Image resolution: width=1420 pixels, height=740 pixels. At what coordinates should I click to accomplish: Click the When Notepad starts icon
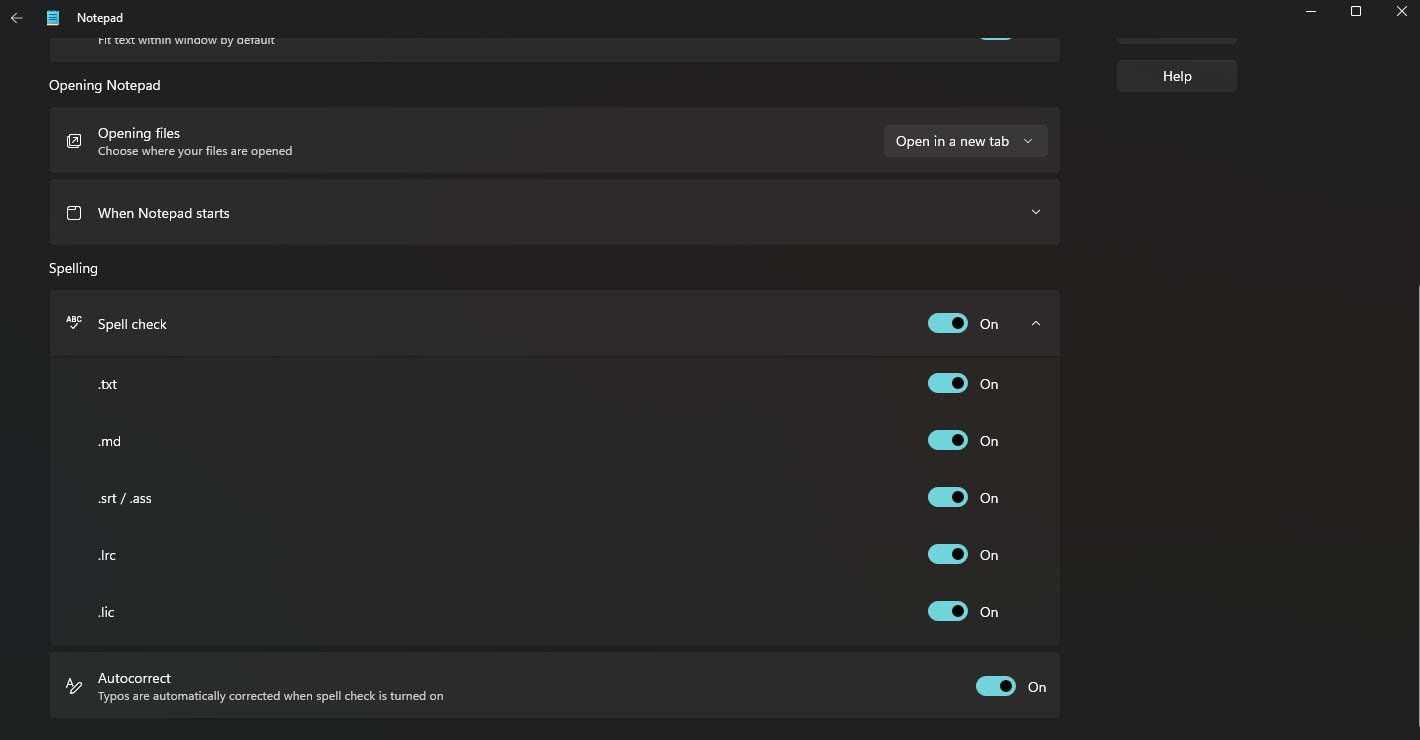74,213
